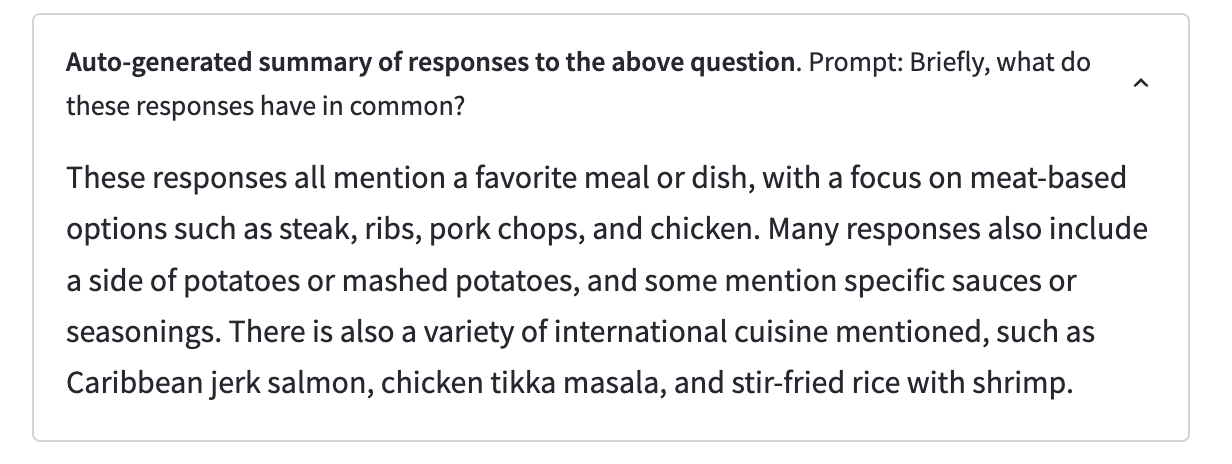Click the words 'mashed potatoes' in the summary
This screenshot has width=1232, height=464.
(457, 281)
